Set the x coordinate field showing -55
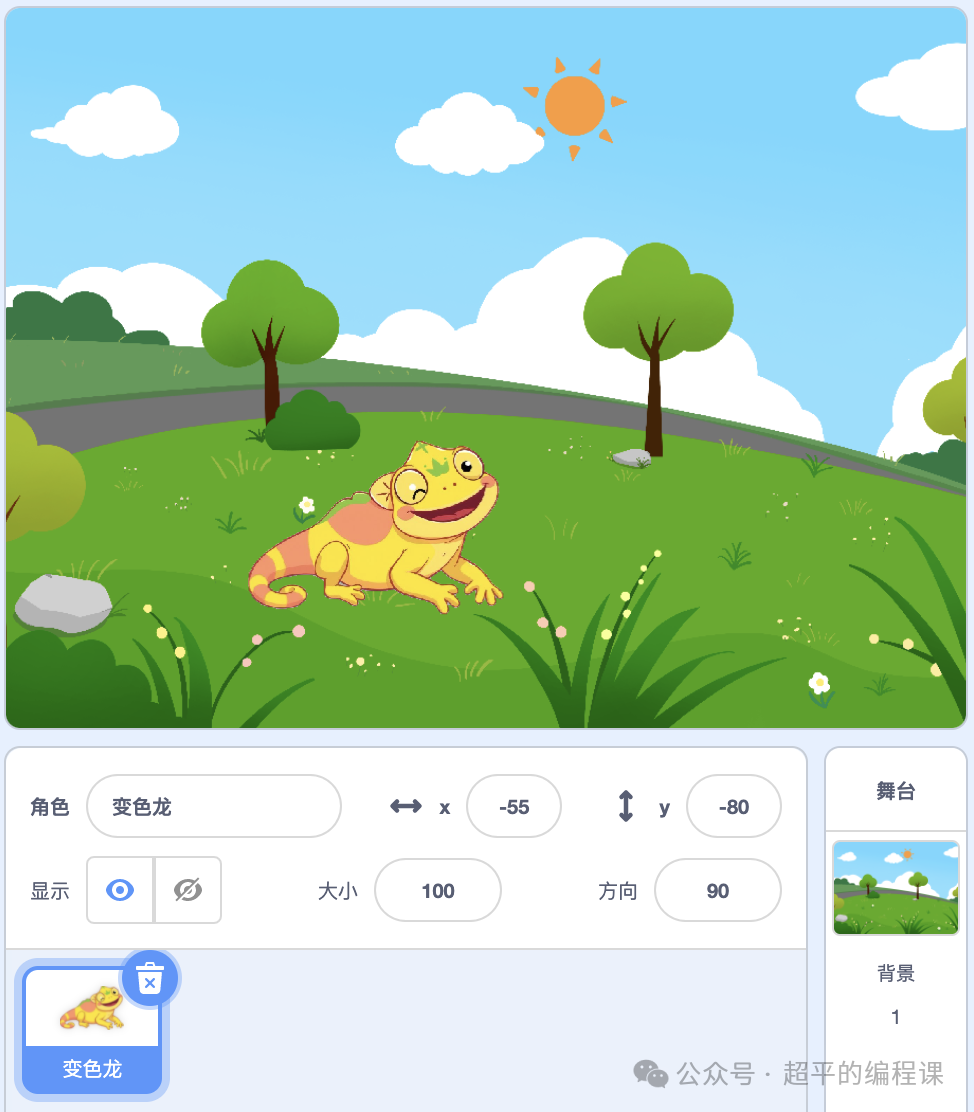This screenshot has width=974, height=1112. [514, 806]
